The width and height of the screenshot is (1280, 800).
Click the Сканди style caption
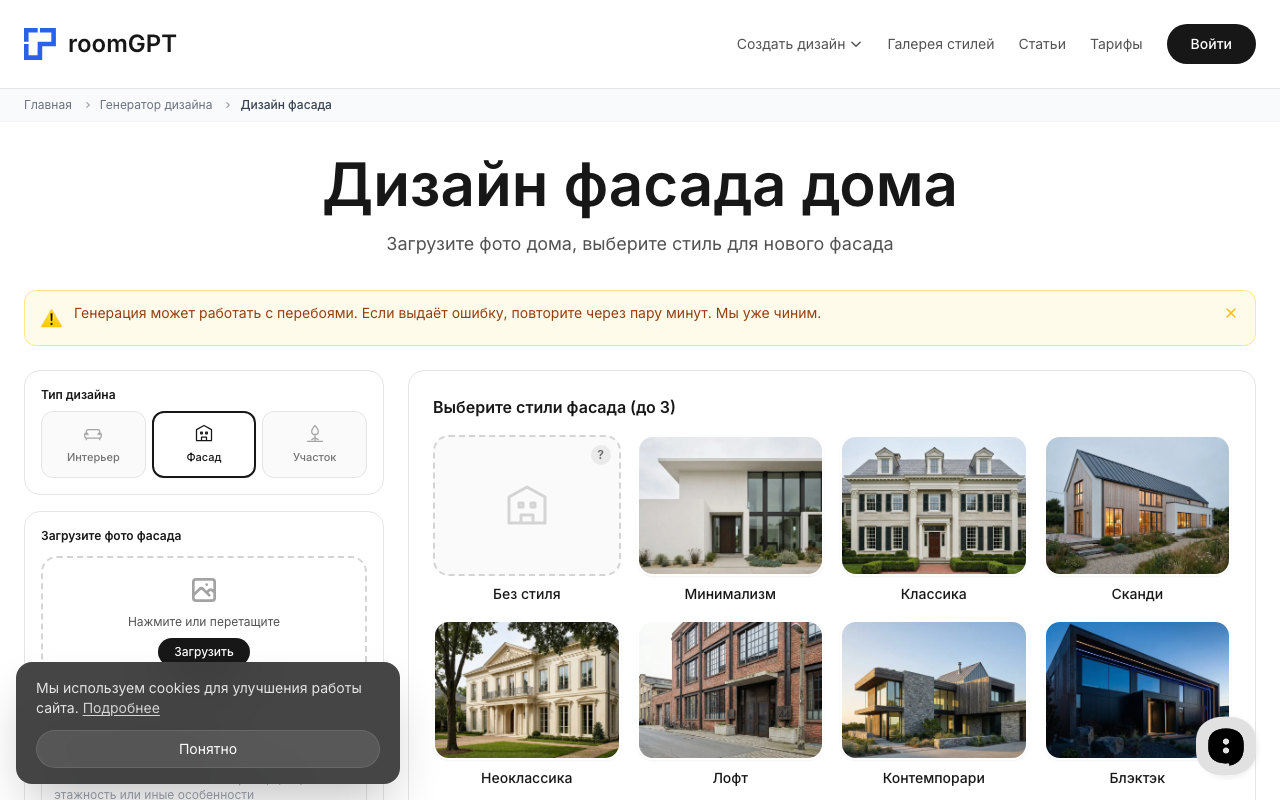[x=1137, y=594]
